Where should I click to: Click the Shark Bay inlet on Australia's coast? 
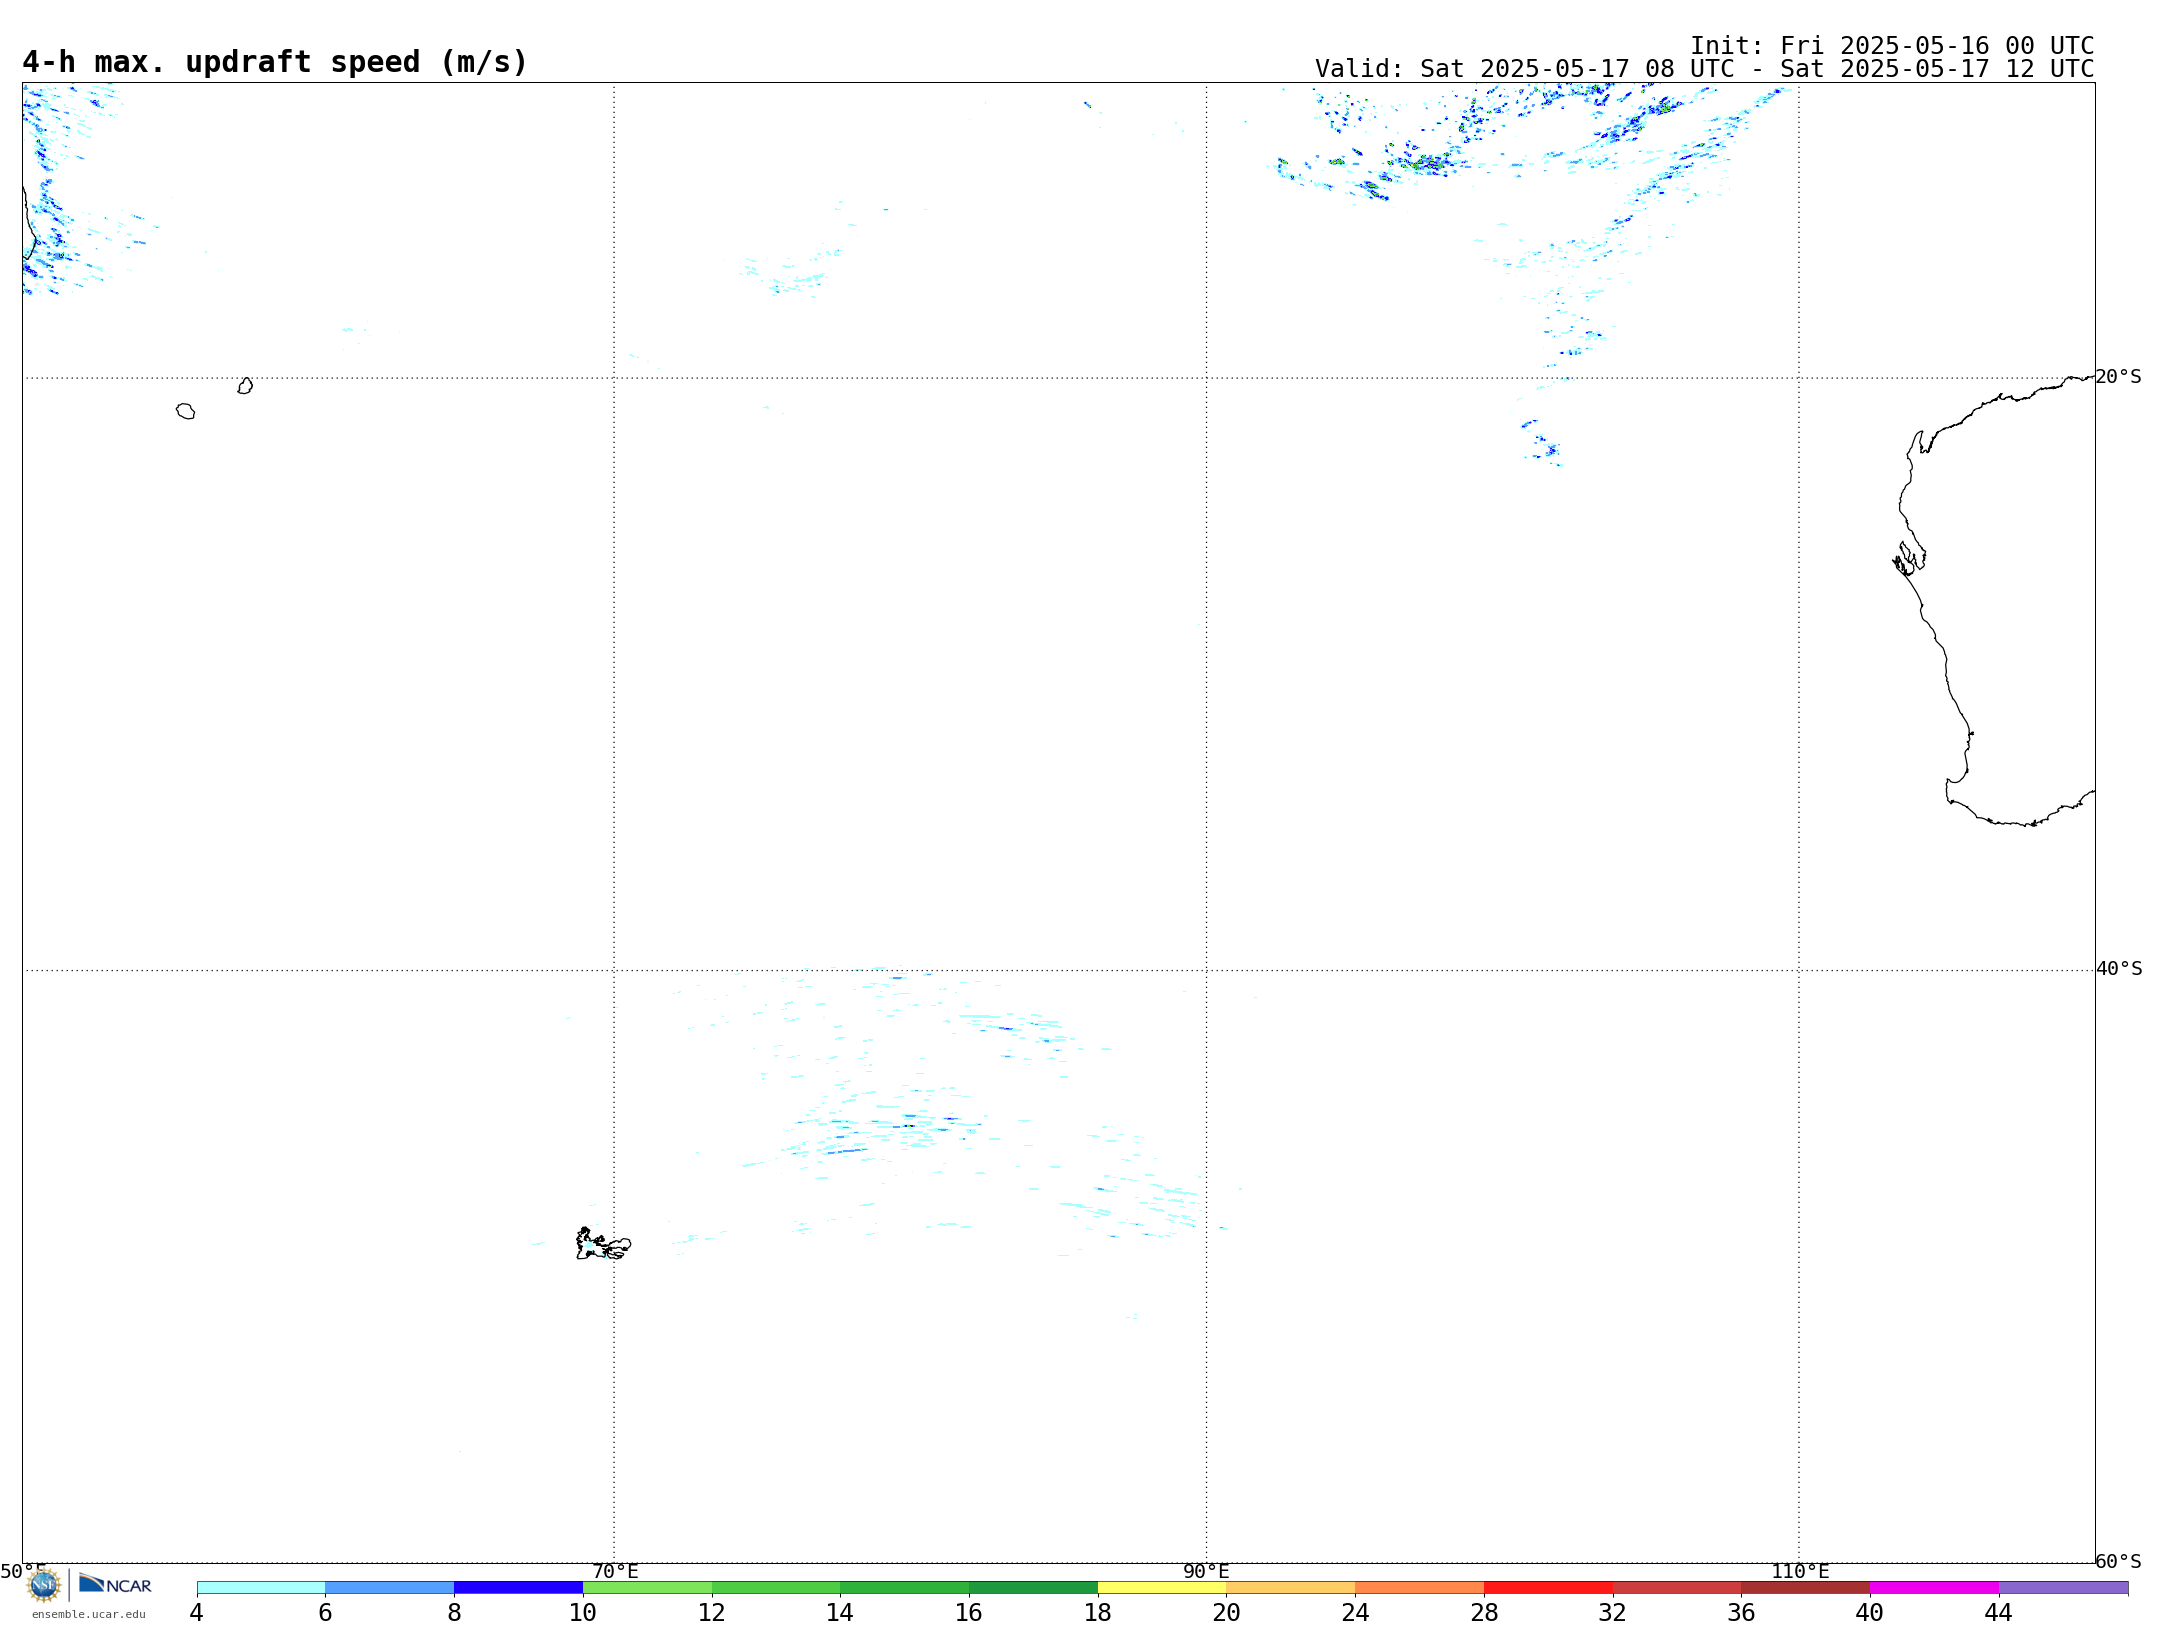[x=1909, y=559]
